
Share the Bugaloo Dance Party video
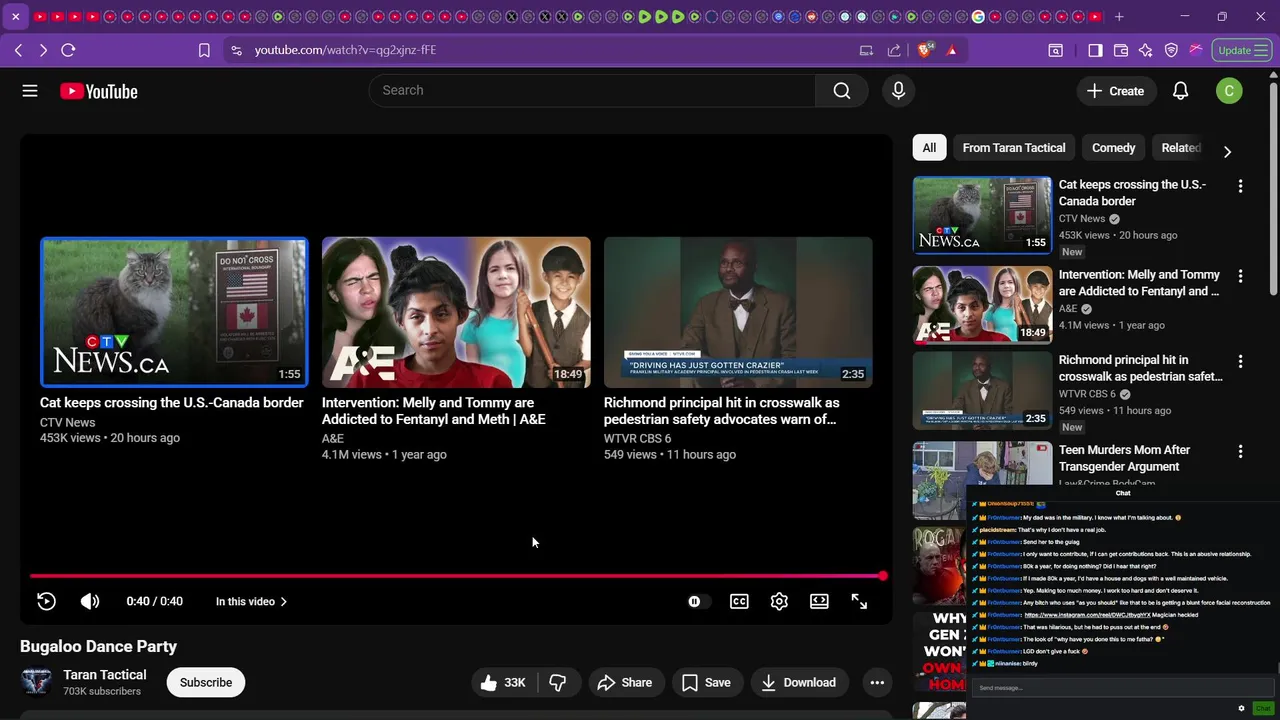click(x=625, y=683)
